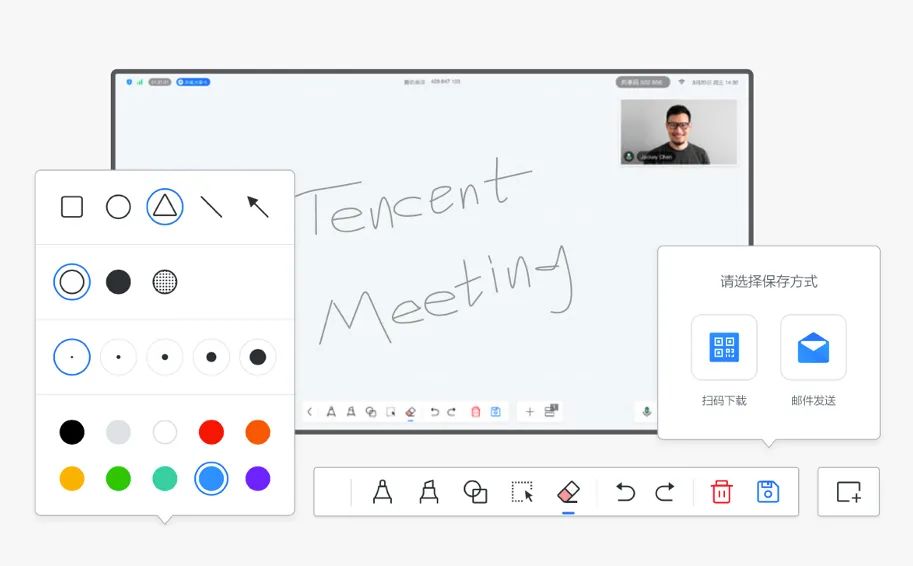Image resolution: width=913 pixels, height=566 pixels.
Task: Choose the email send option
Action: coord(813,348)
